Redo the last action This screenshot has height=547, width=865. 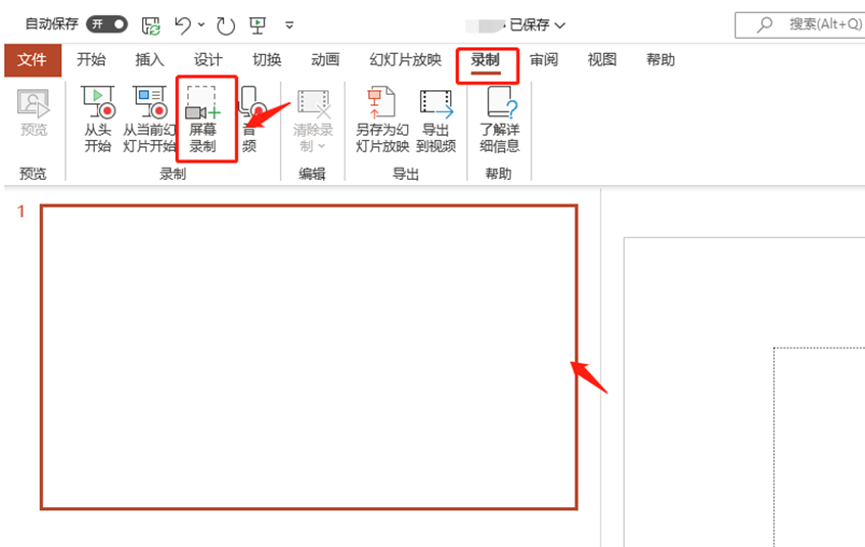tap(225, 25)
